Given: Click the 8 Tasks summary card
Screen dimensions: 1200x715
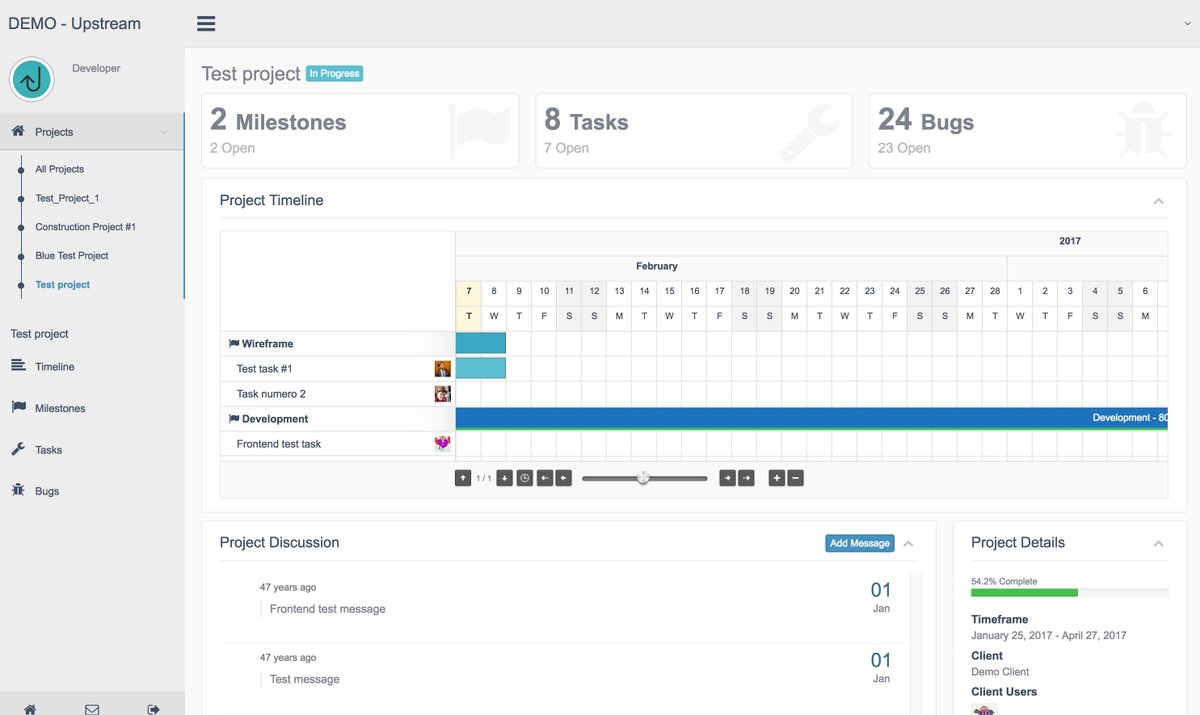Looking at the screenshot, I should click(x=694, y=130).
